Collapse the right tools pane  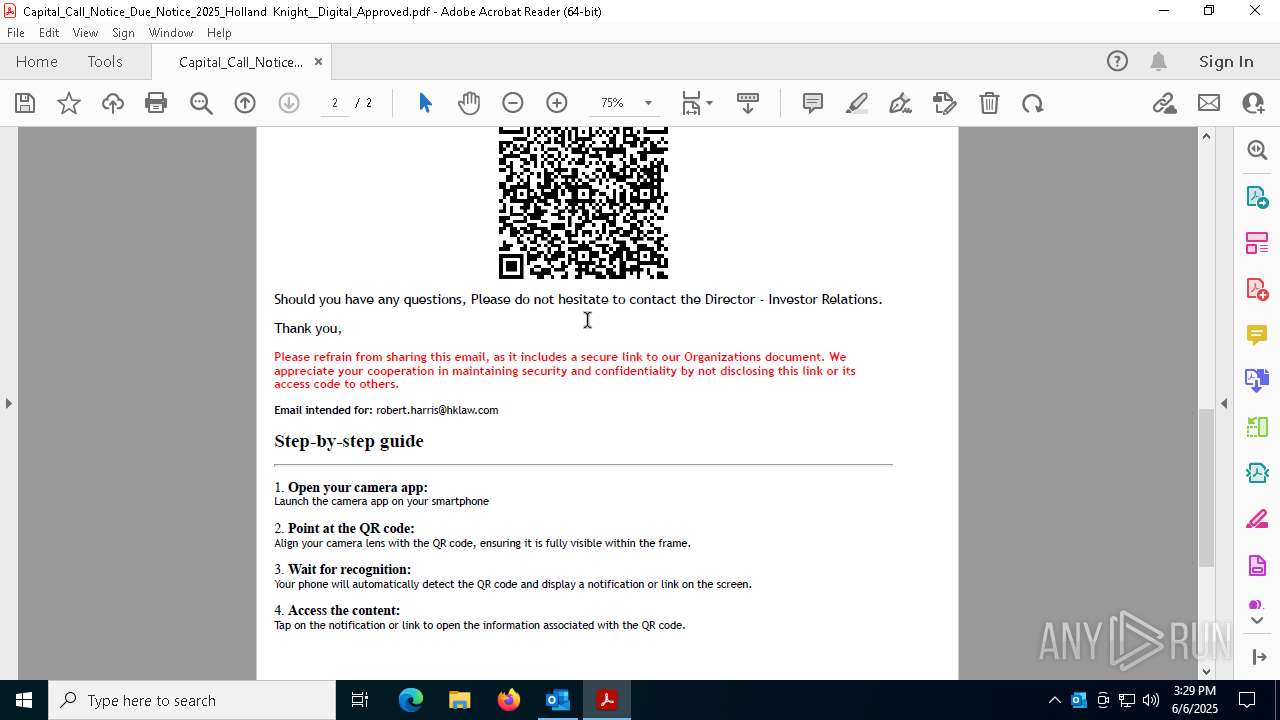1224,404
